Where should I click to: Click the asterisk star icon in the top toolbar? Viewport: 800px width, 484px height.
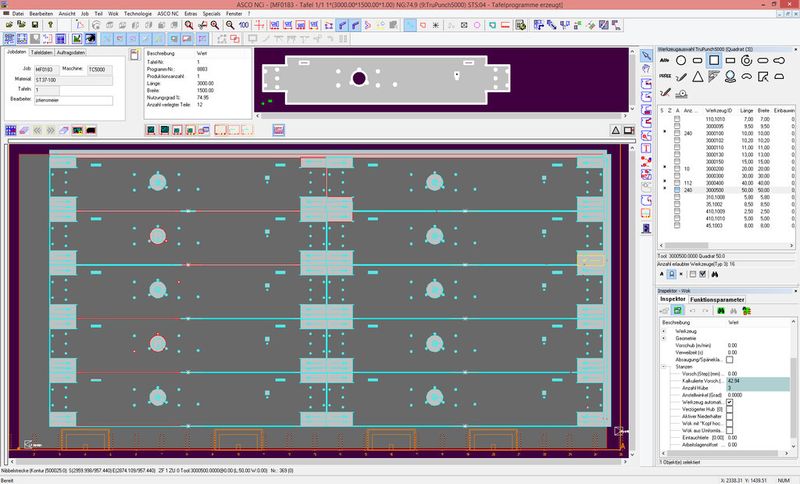point(436,24)
